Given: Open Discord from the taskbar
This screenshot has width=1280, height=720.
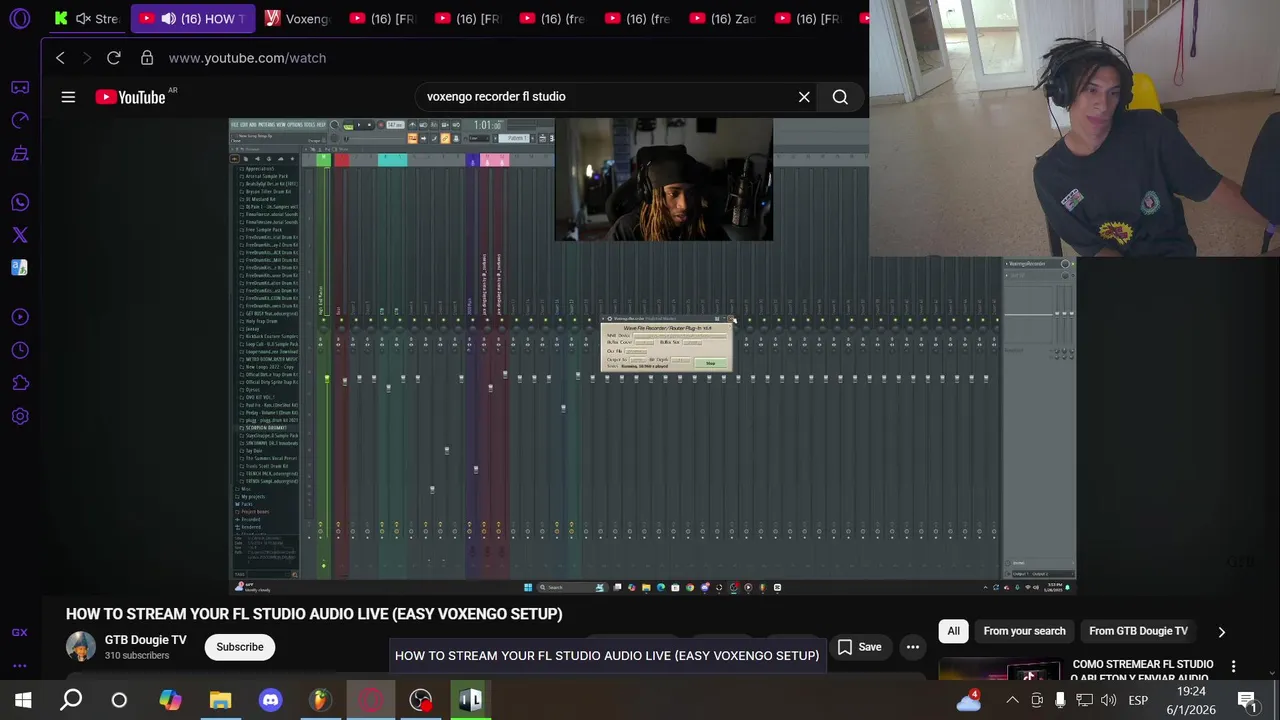Looking at the screenshot, I should 270,700.
